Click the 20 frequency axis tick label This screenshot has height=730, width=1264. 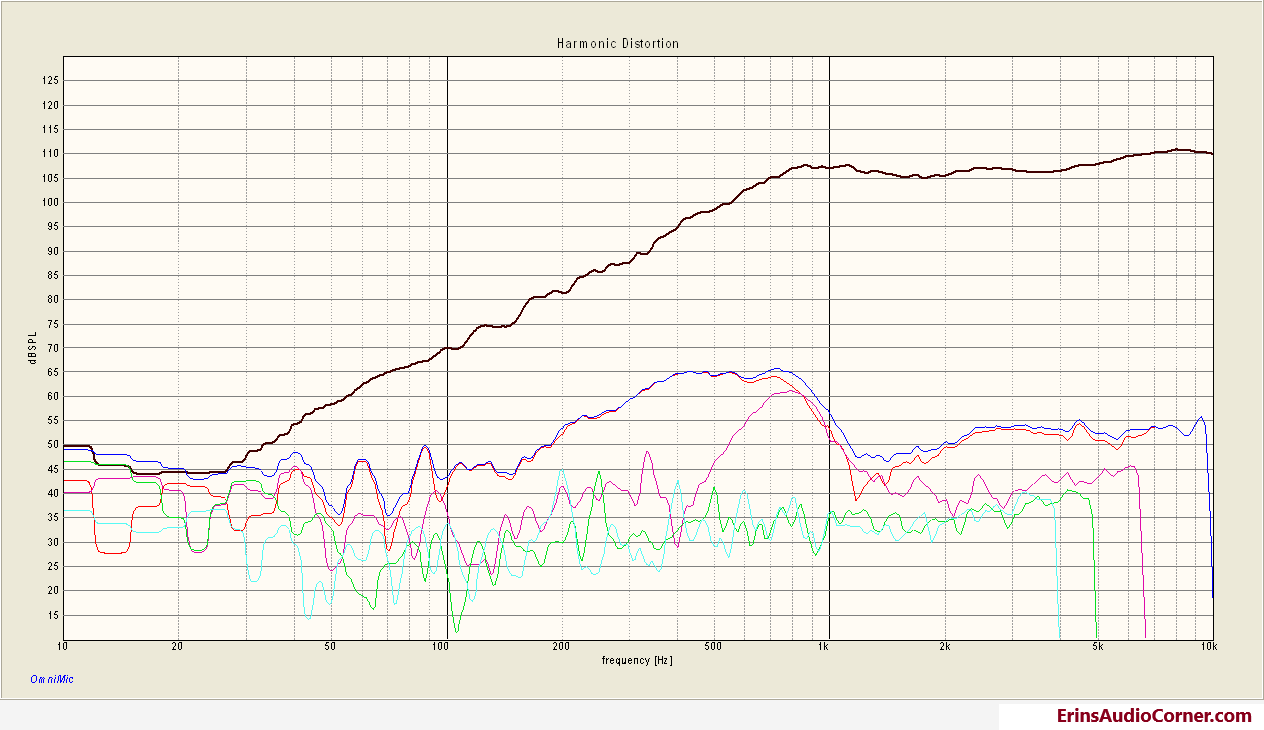point(177,647)
